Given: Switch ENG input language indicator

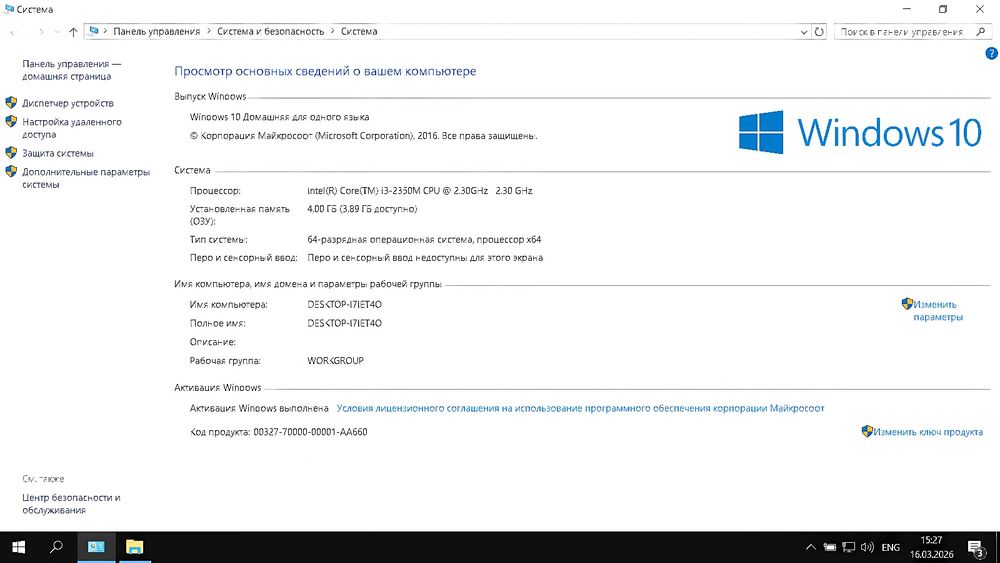Looking at the screenshot, I should (891, 547).
